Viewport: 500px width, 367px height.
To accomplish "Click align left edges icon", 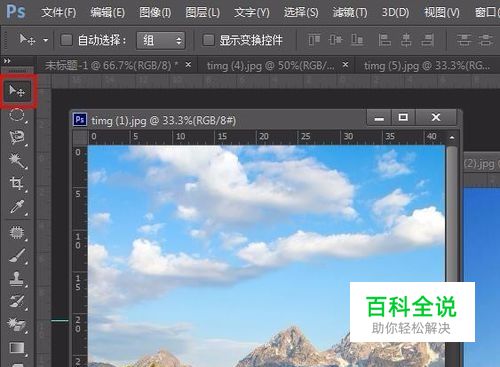I will [x=384, y=40].
